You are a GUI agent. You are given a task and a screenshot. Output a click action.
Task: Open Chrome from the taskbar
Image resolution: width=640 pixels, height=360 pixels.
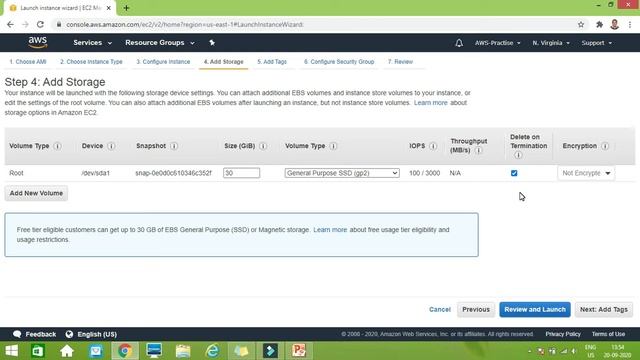(x=125, y=351)
